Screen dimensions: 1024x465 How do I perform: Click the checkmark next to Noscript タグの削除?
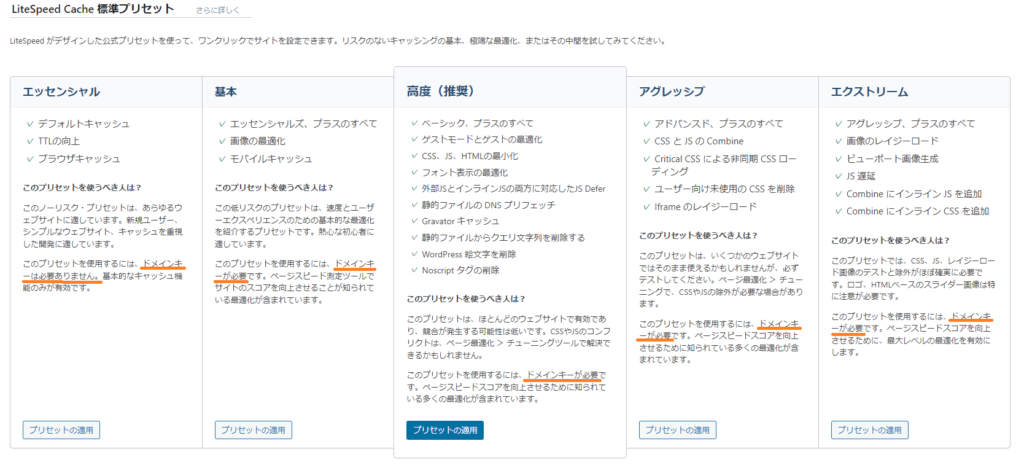tap(415, 270)
